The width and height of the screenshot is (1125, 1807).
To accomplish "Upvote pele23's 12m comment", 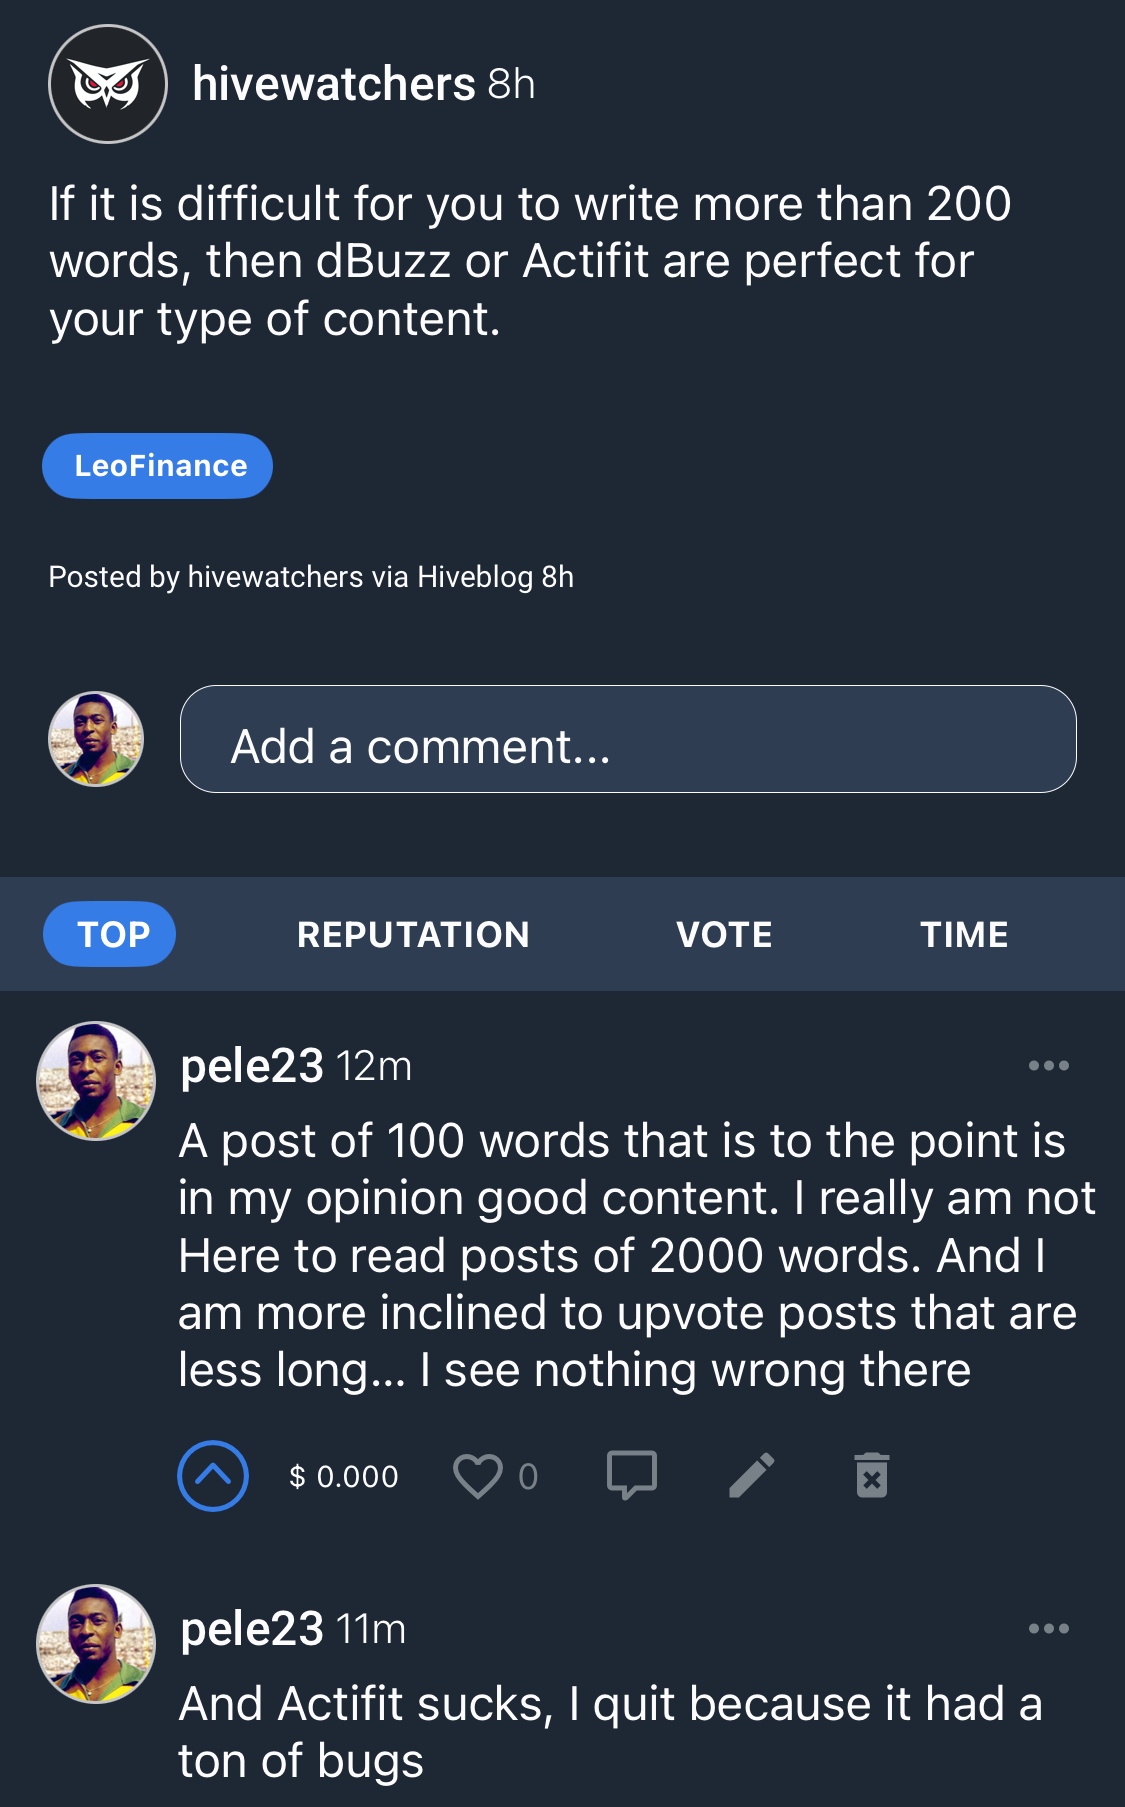I will (213, 1476).
